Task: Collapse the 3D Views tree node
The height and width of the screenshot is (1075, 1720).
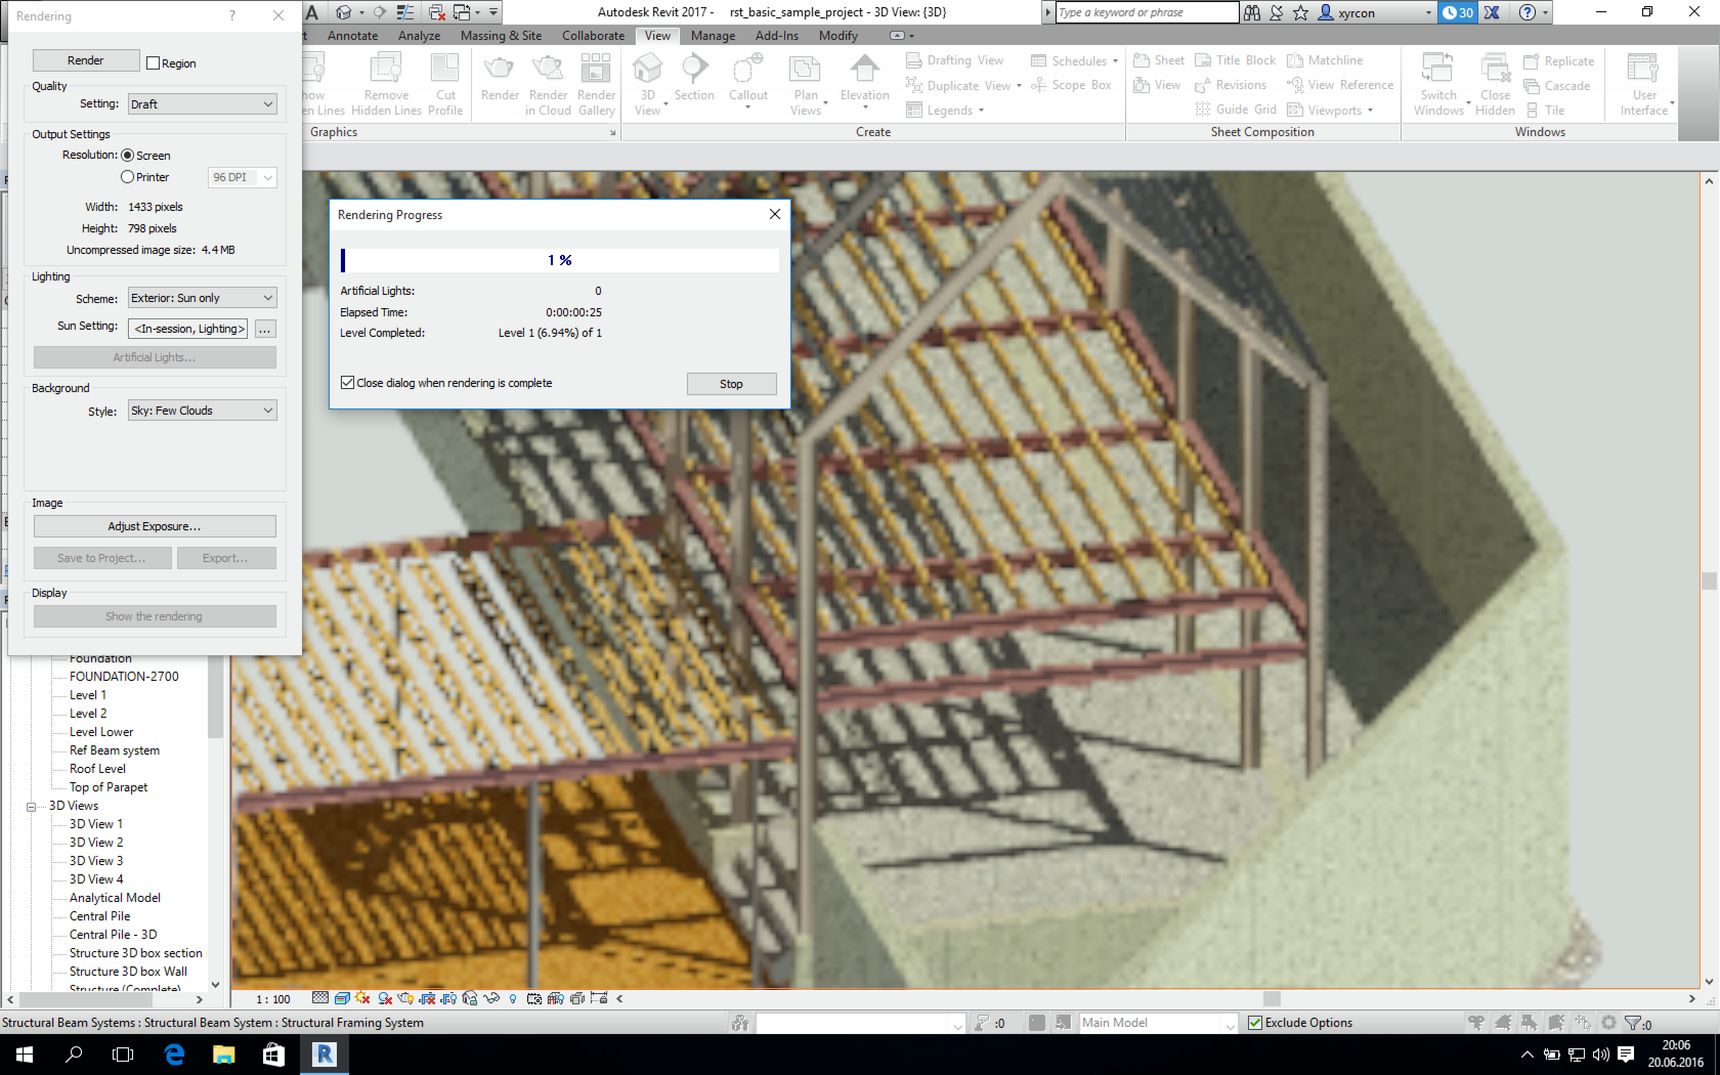Action: tap(31, 806)
